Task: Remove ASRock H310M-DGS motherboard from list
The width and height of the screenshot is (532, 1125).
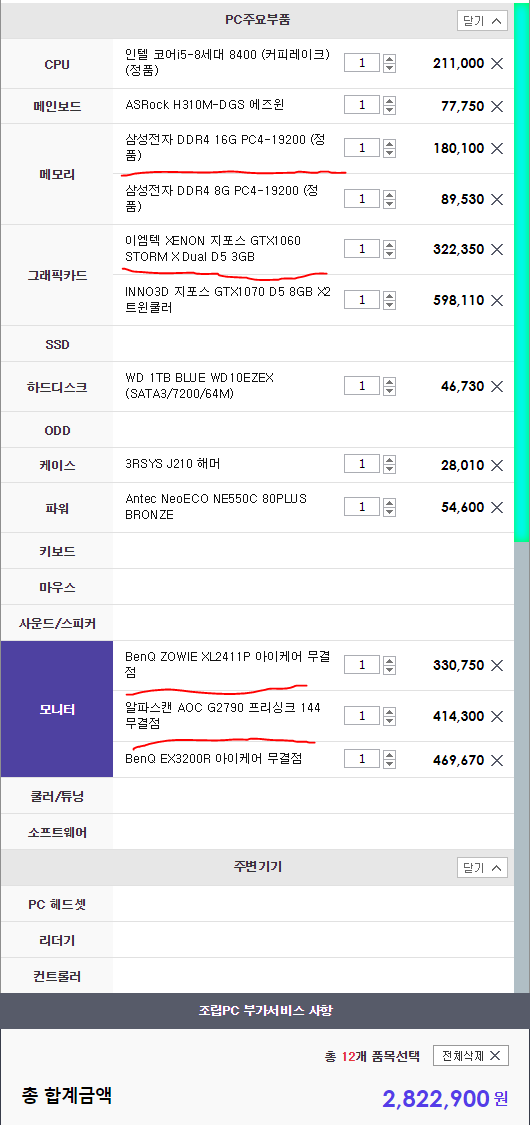Action: pos(497,106)
